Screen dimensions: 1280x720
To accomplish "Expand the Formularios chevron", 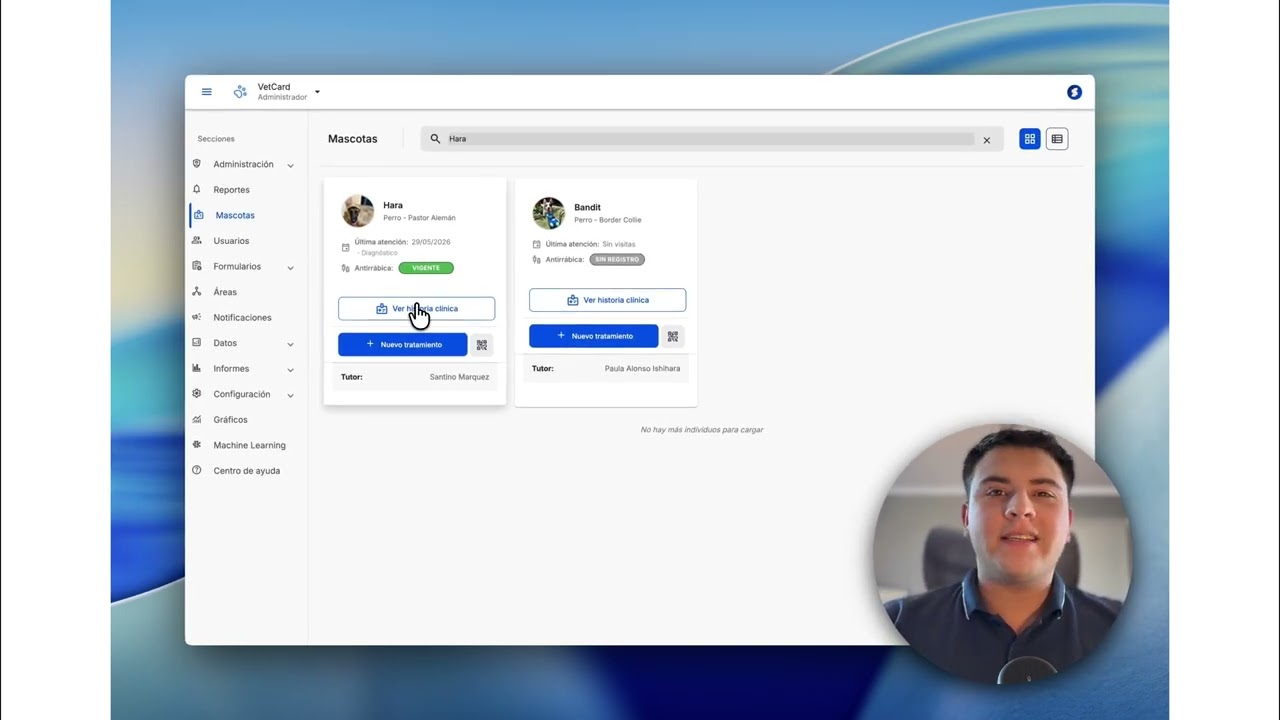I will point(290,267).
